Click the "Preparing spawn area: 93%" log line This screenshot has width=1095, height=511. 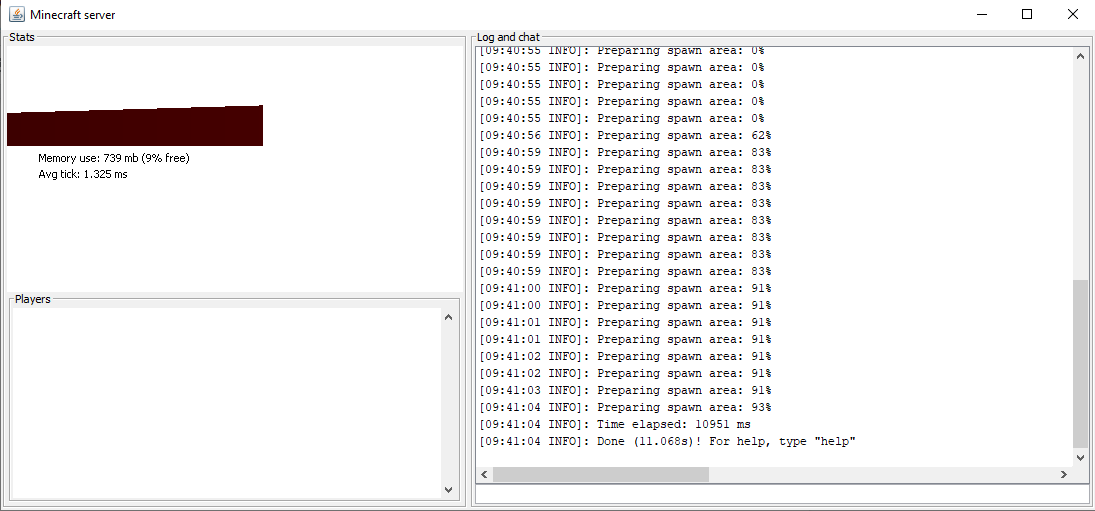pos(625,408)
